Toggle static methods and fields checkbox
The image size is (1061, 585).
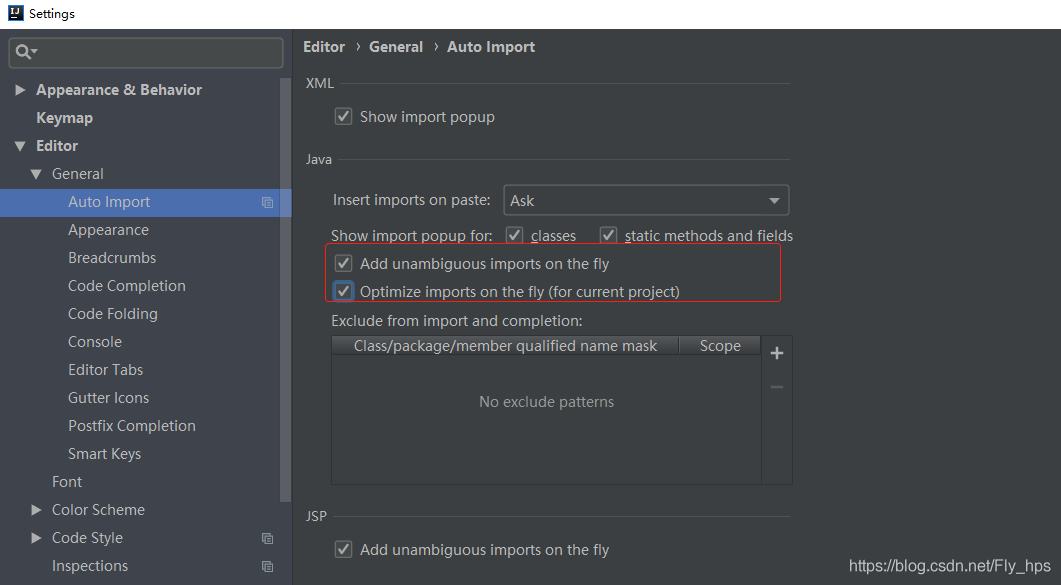tap(608, 236)
